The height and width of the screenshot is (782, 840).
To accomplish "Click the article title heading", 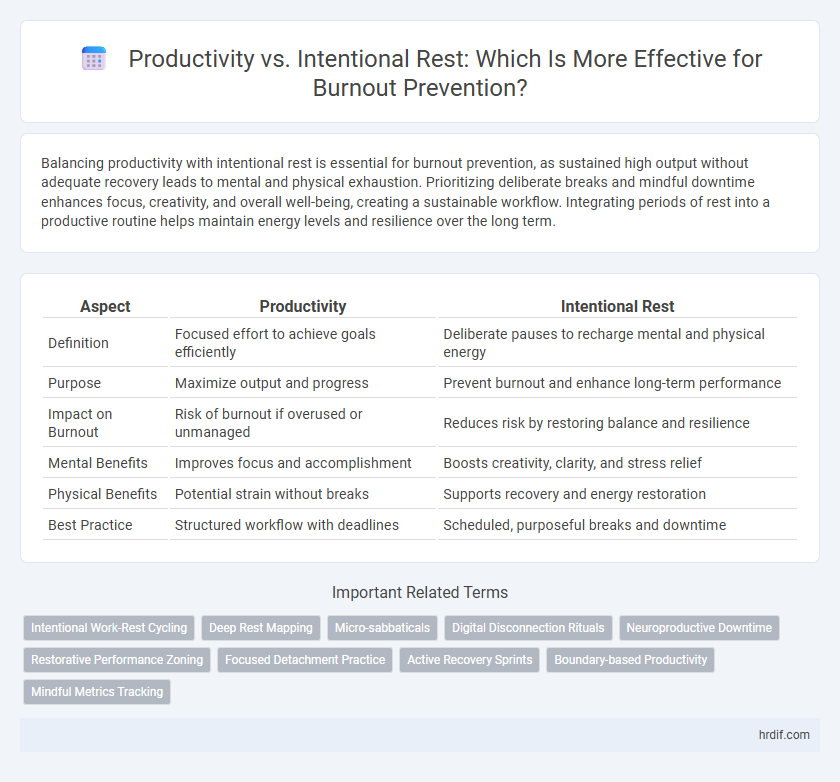I will tap(445, 73).
